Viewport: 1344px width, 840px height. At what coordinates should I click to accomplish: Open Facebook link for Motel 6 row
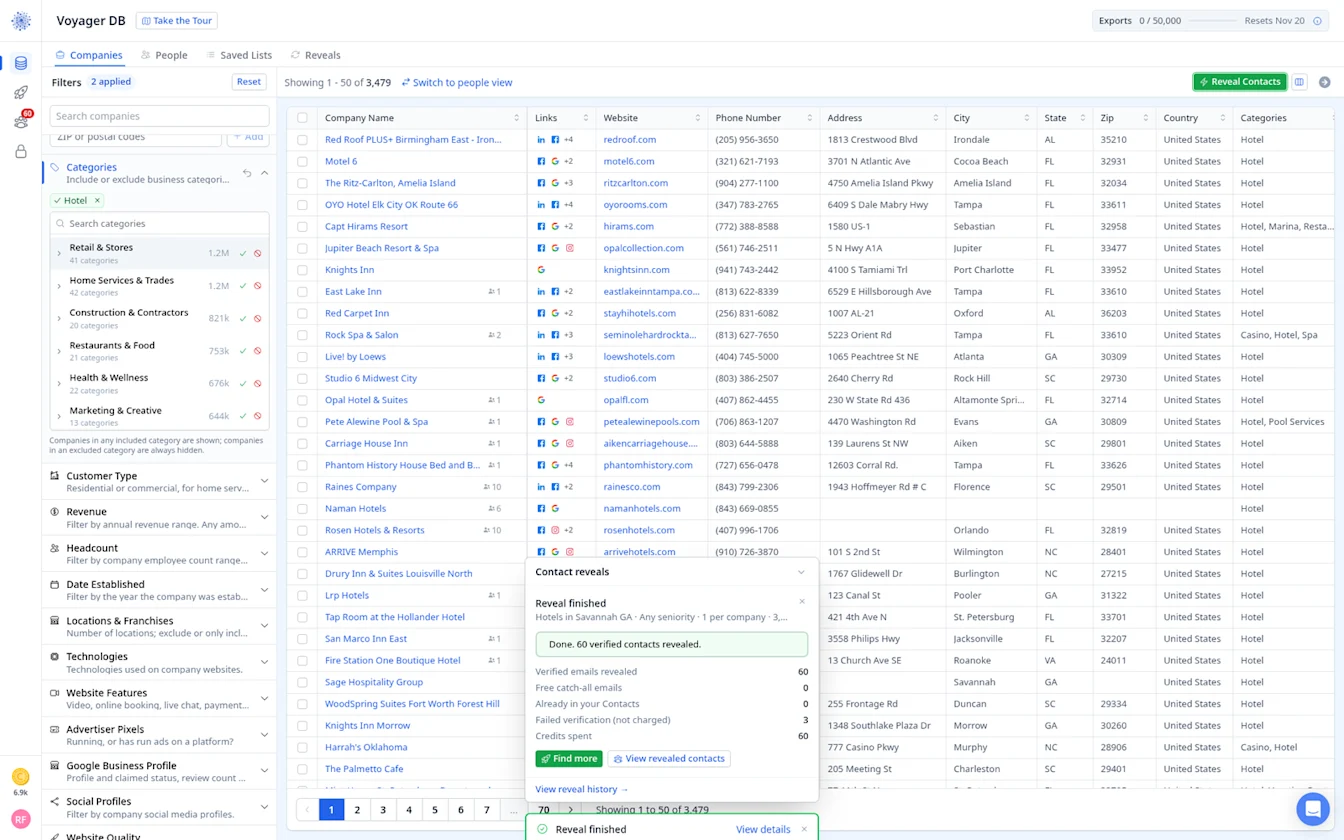(x=541, y=161)
